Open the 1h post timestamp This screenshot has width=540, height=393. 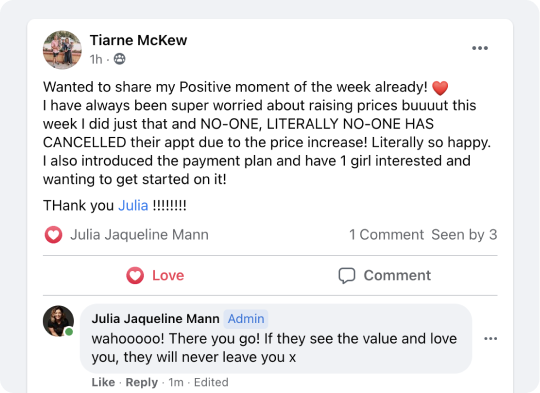click(96, 59)
